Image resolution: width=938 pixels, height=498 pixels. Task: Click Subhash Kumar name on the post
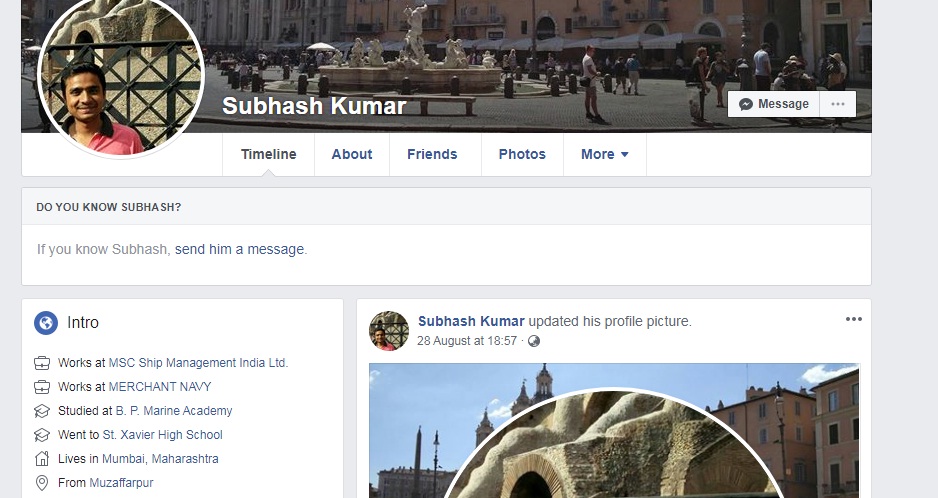point(471,321)
